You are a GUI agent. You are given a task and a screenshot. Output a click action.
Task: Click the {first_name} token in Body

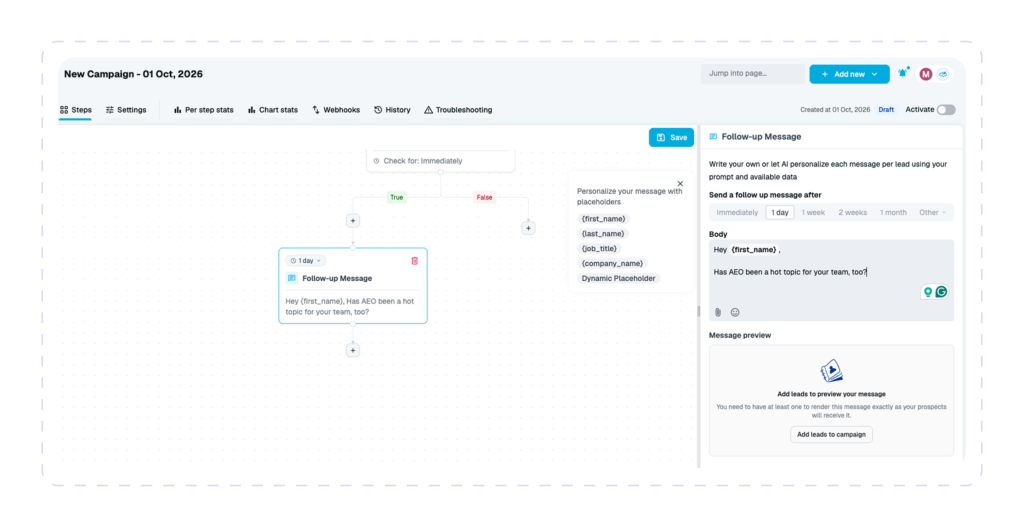point(754,249)
